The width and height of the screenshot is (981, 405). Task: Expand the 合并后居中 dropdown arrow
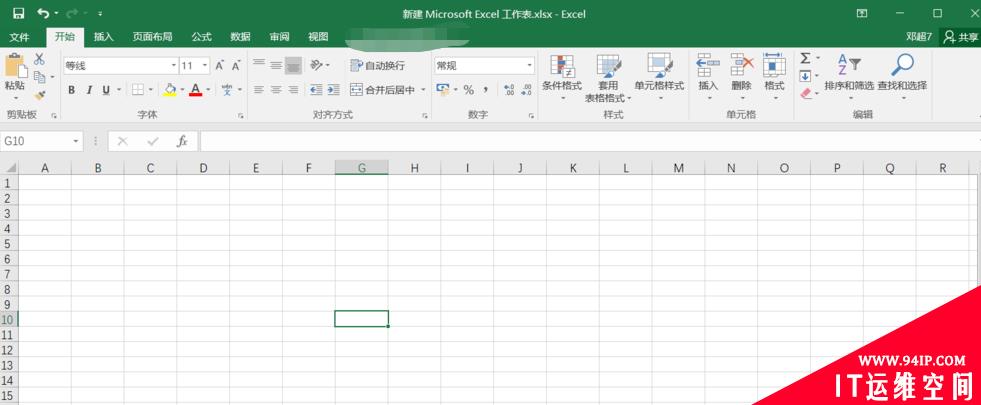(423, 90)
